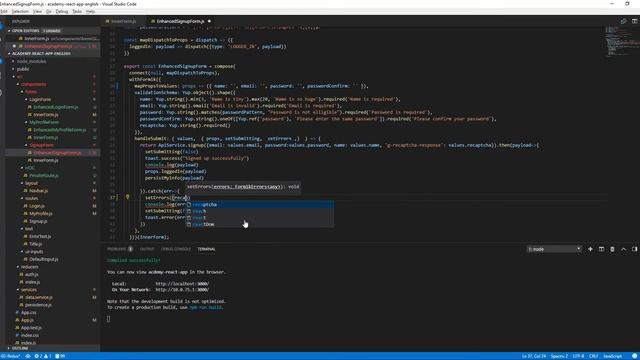Switch to the OUTPUT panel tab
The image size is (640, 360).
coord(147,249)
